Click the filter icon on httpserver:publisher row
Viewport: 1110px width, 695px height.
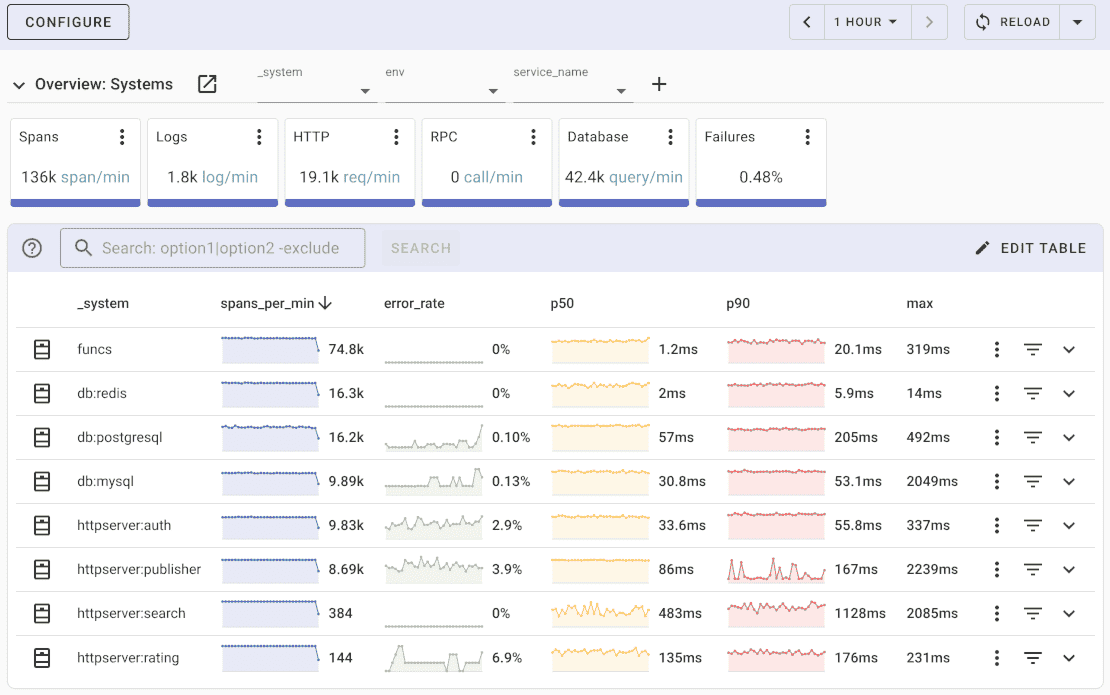1033,569
